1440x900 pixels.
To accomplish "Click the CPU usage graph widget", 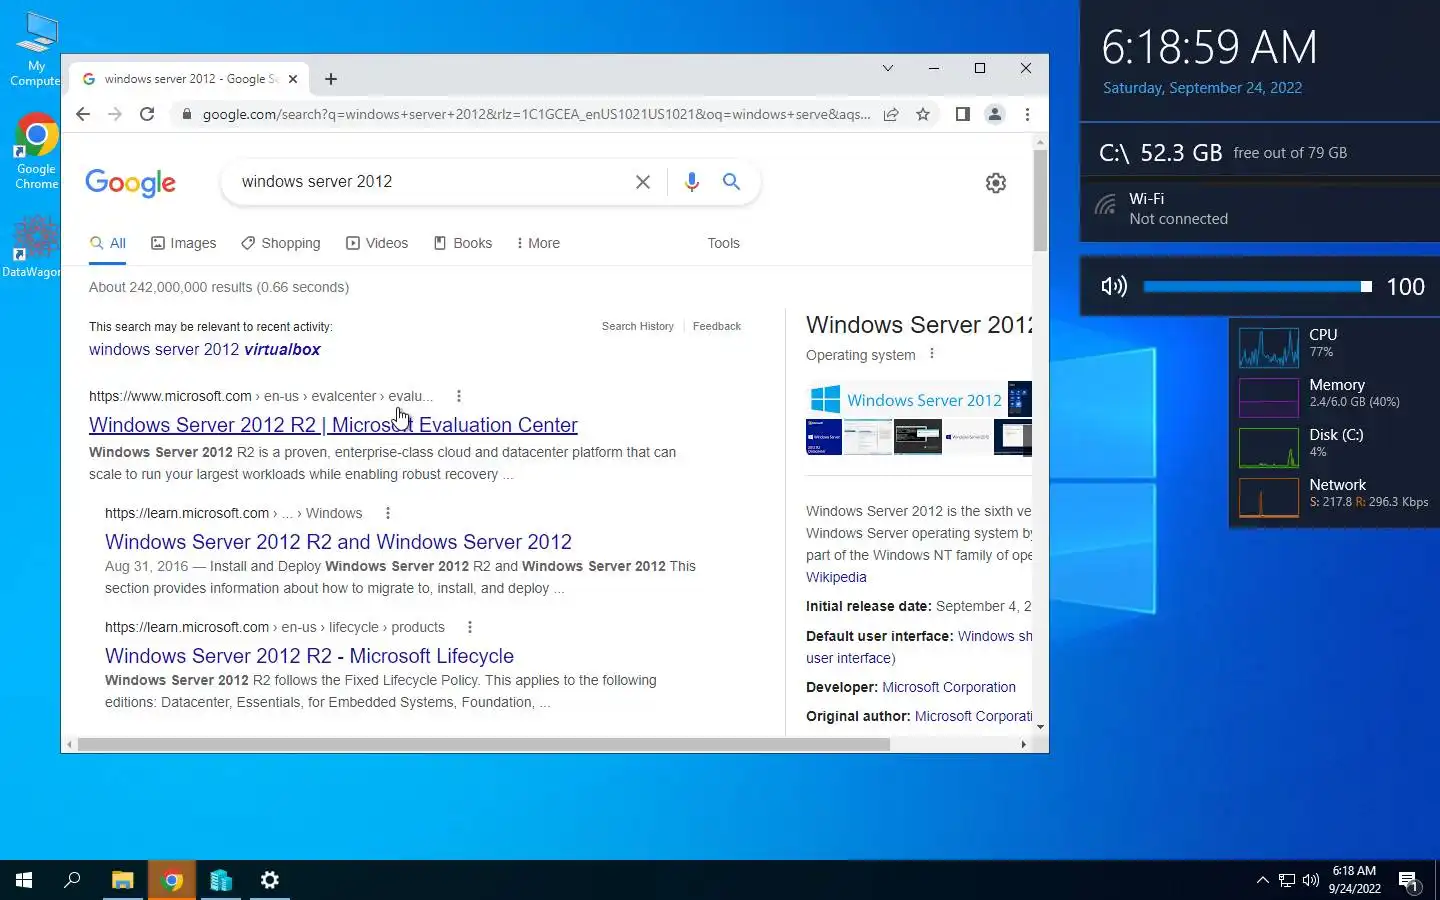I will point(1269,346).
